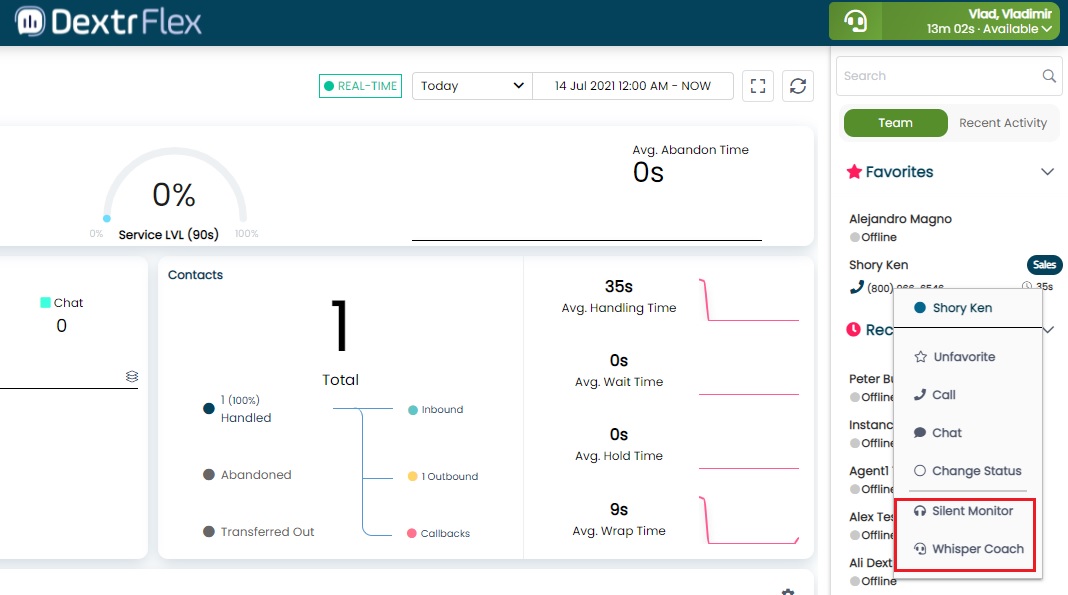Click the Recent clock icon

click(853, 330)
